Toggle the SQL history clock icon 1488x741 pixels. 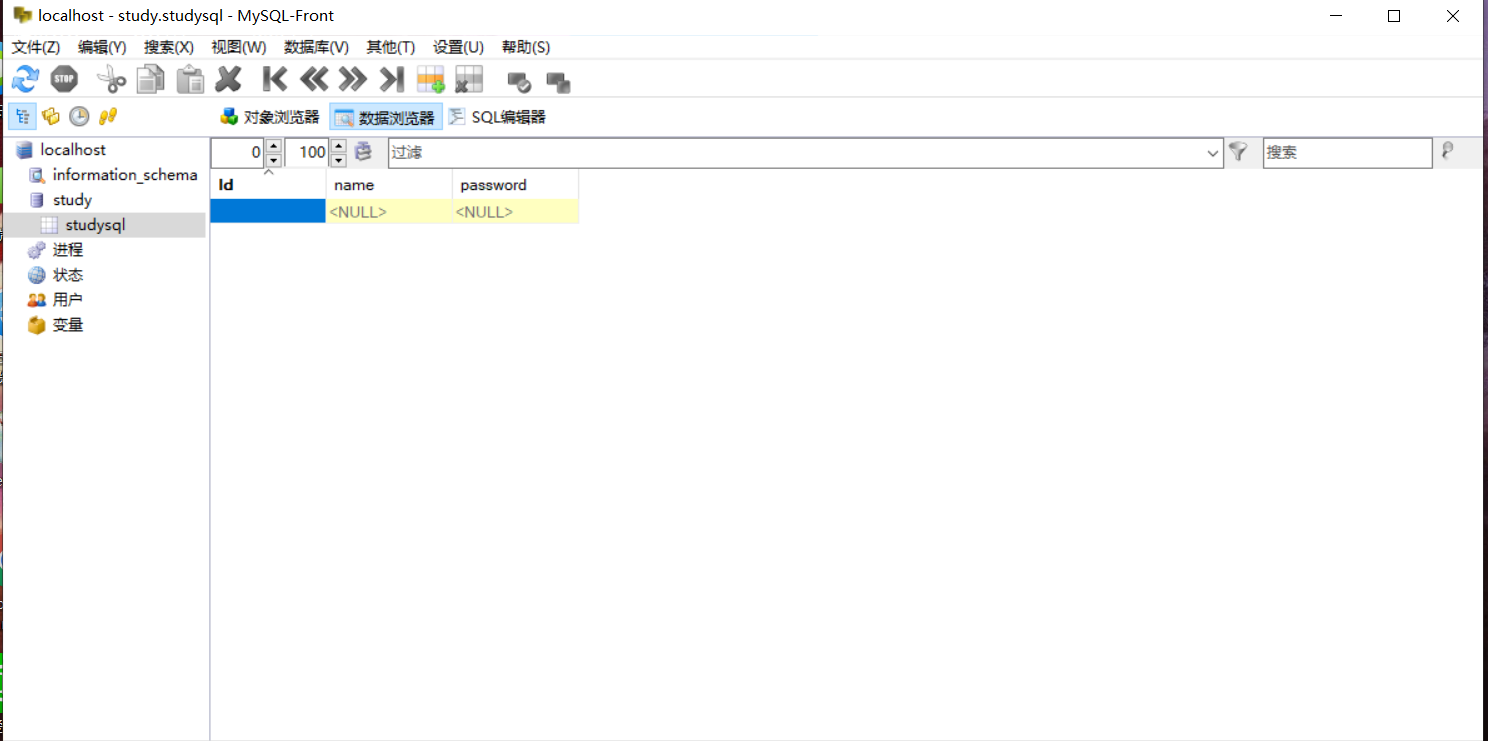[79, 116]
